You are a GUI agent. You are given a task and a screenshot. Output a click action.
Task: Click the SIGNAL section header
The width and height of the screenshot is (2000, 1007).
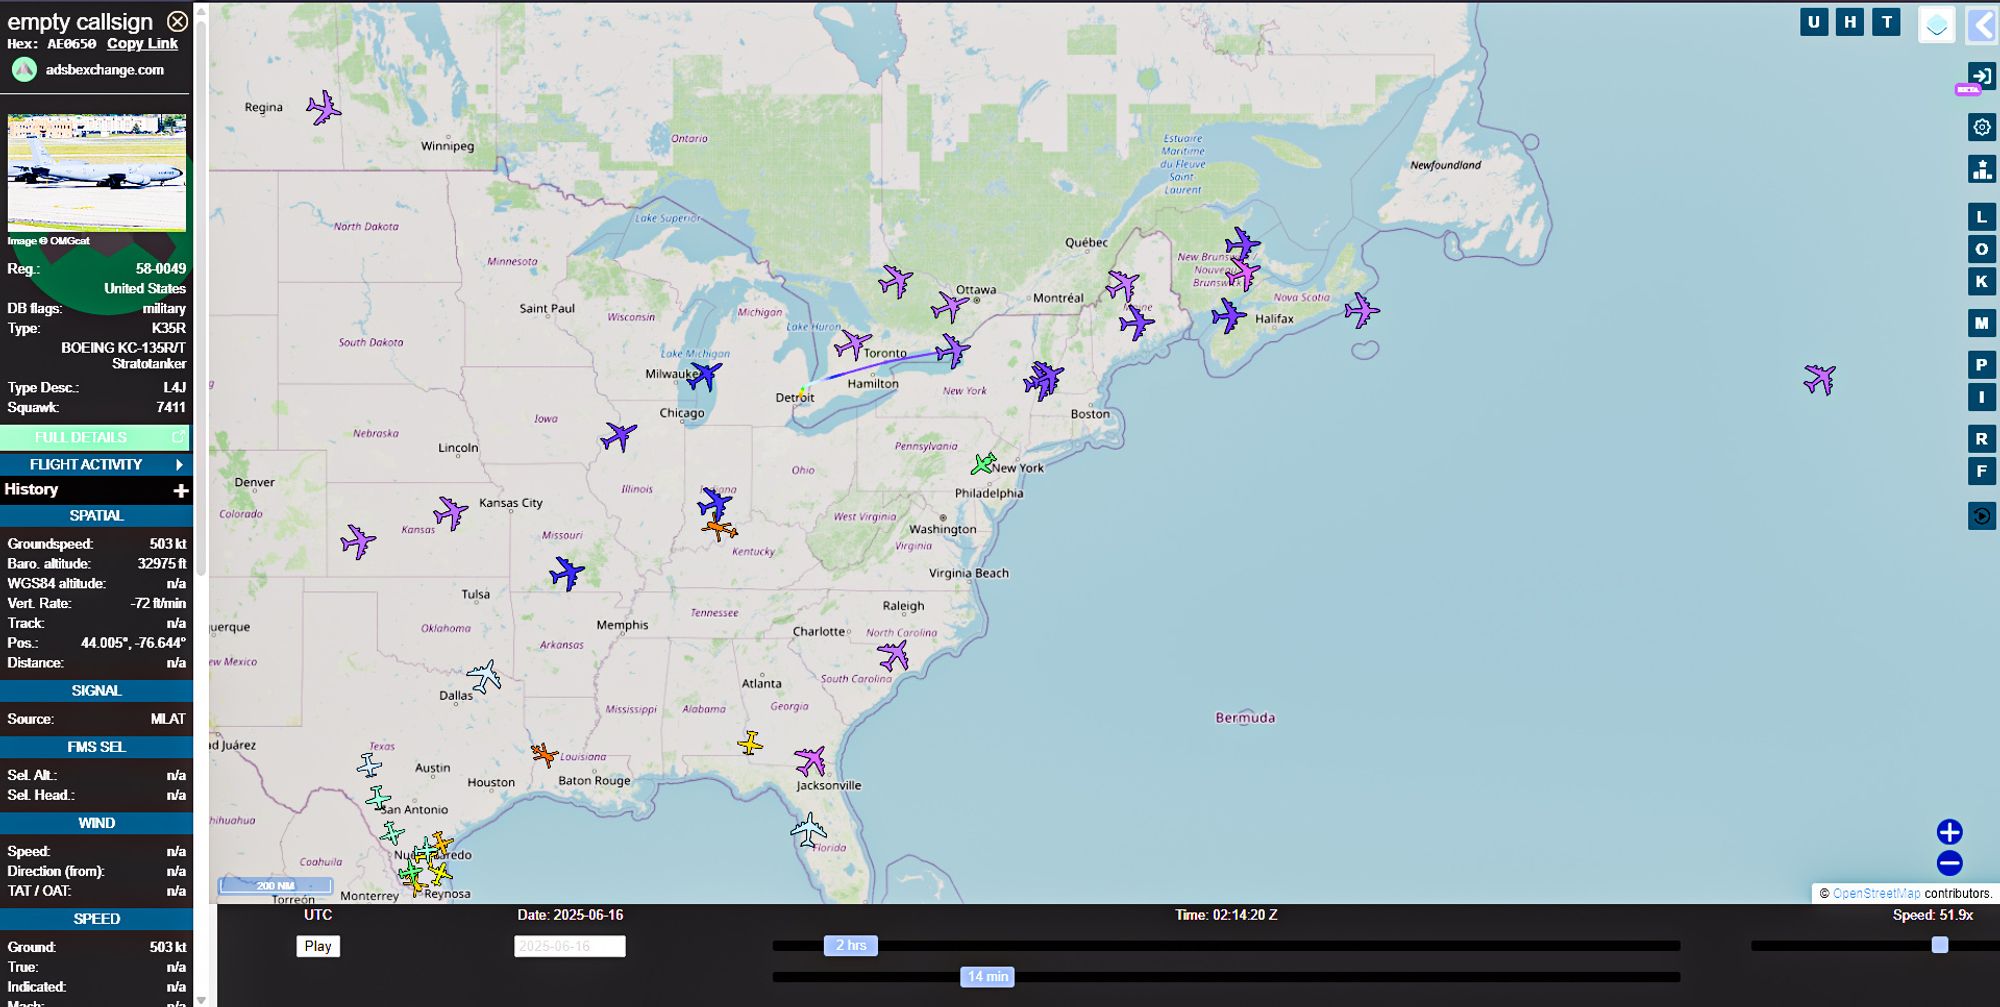pos(96,691)
